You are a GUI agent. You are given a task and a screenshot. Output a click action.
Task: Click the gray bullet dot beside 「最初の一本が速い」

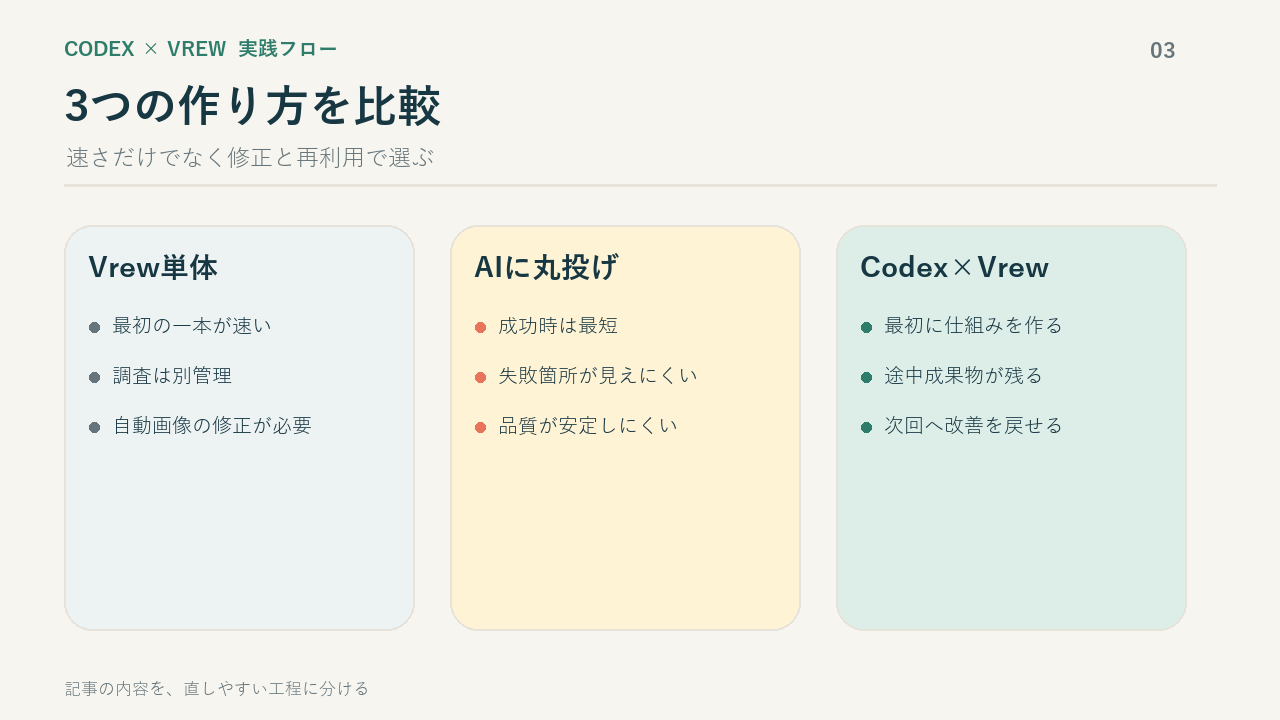(95, 327)
